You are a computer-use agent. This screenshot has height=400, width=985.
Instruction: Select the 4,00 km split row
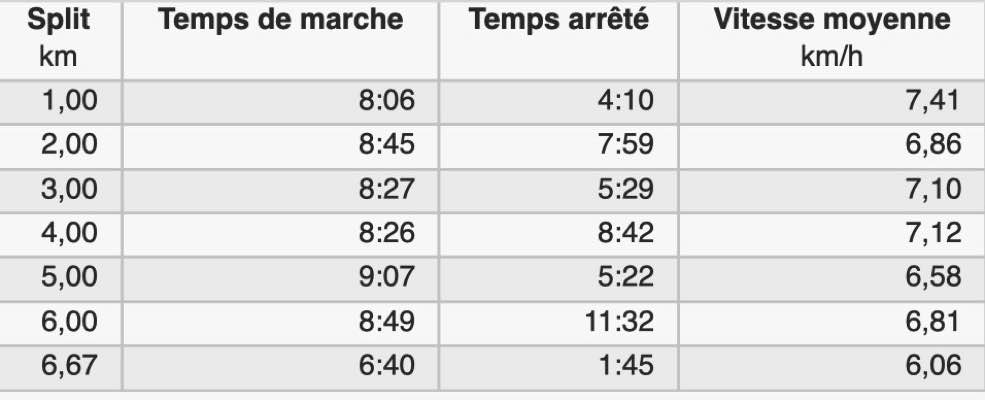(x=492, y=234)
